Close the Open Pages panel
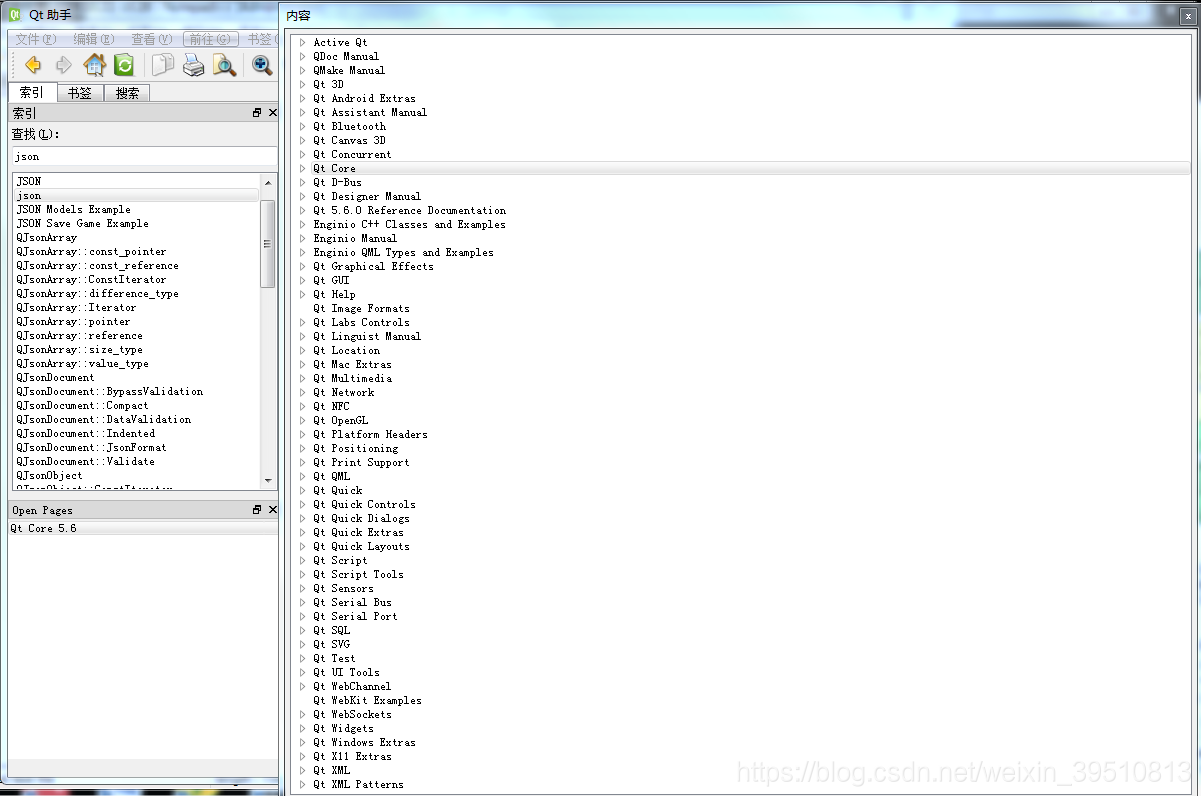Screen dimensions: 1201x796 click(x=272, y=510)
